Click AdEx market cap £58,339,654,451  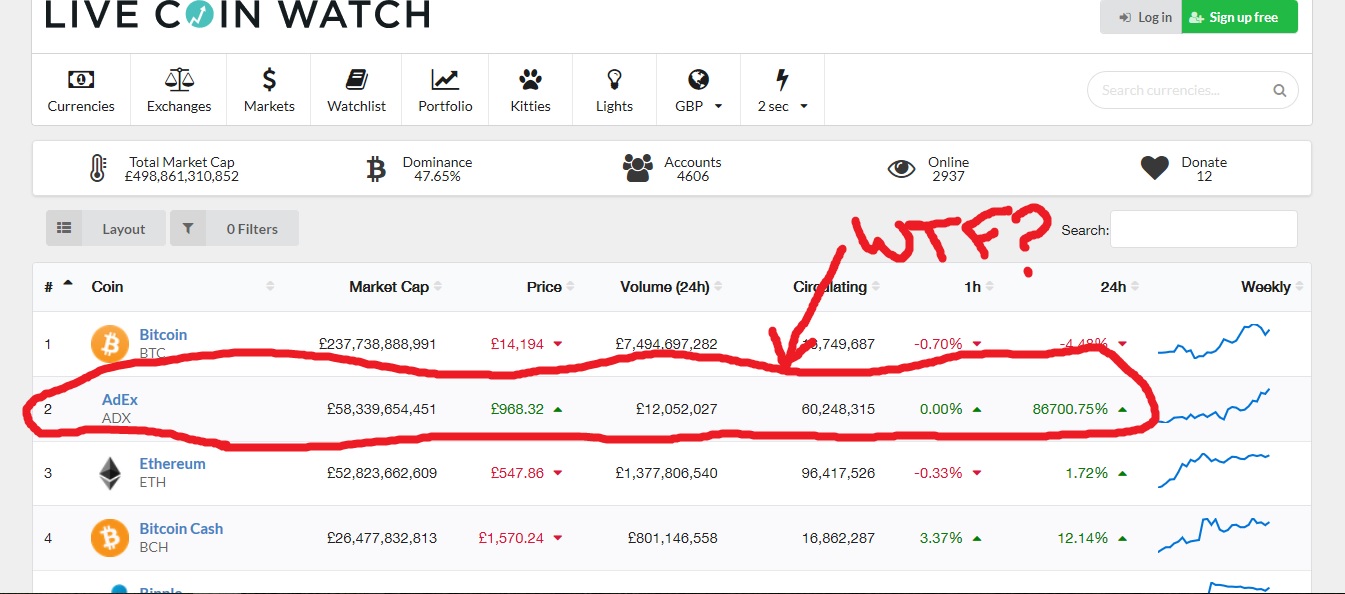(x=382, y=409)
